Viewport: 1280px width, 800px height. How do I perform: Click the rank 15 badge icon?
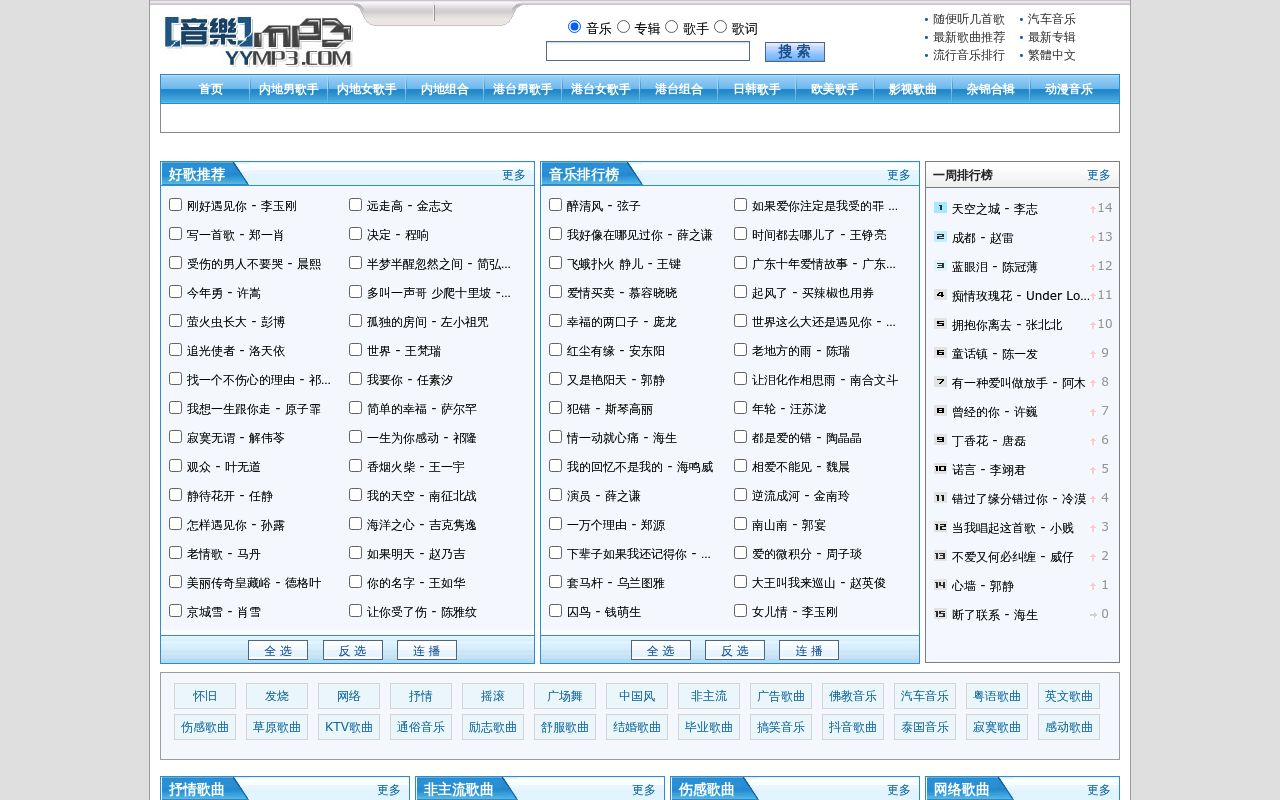point(940,614)
